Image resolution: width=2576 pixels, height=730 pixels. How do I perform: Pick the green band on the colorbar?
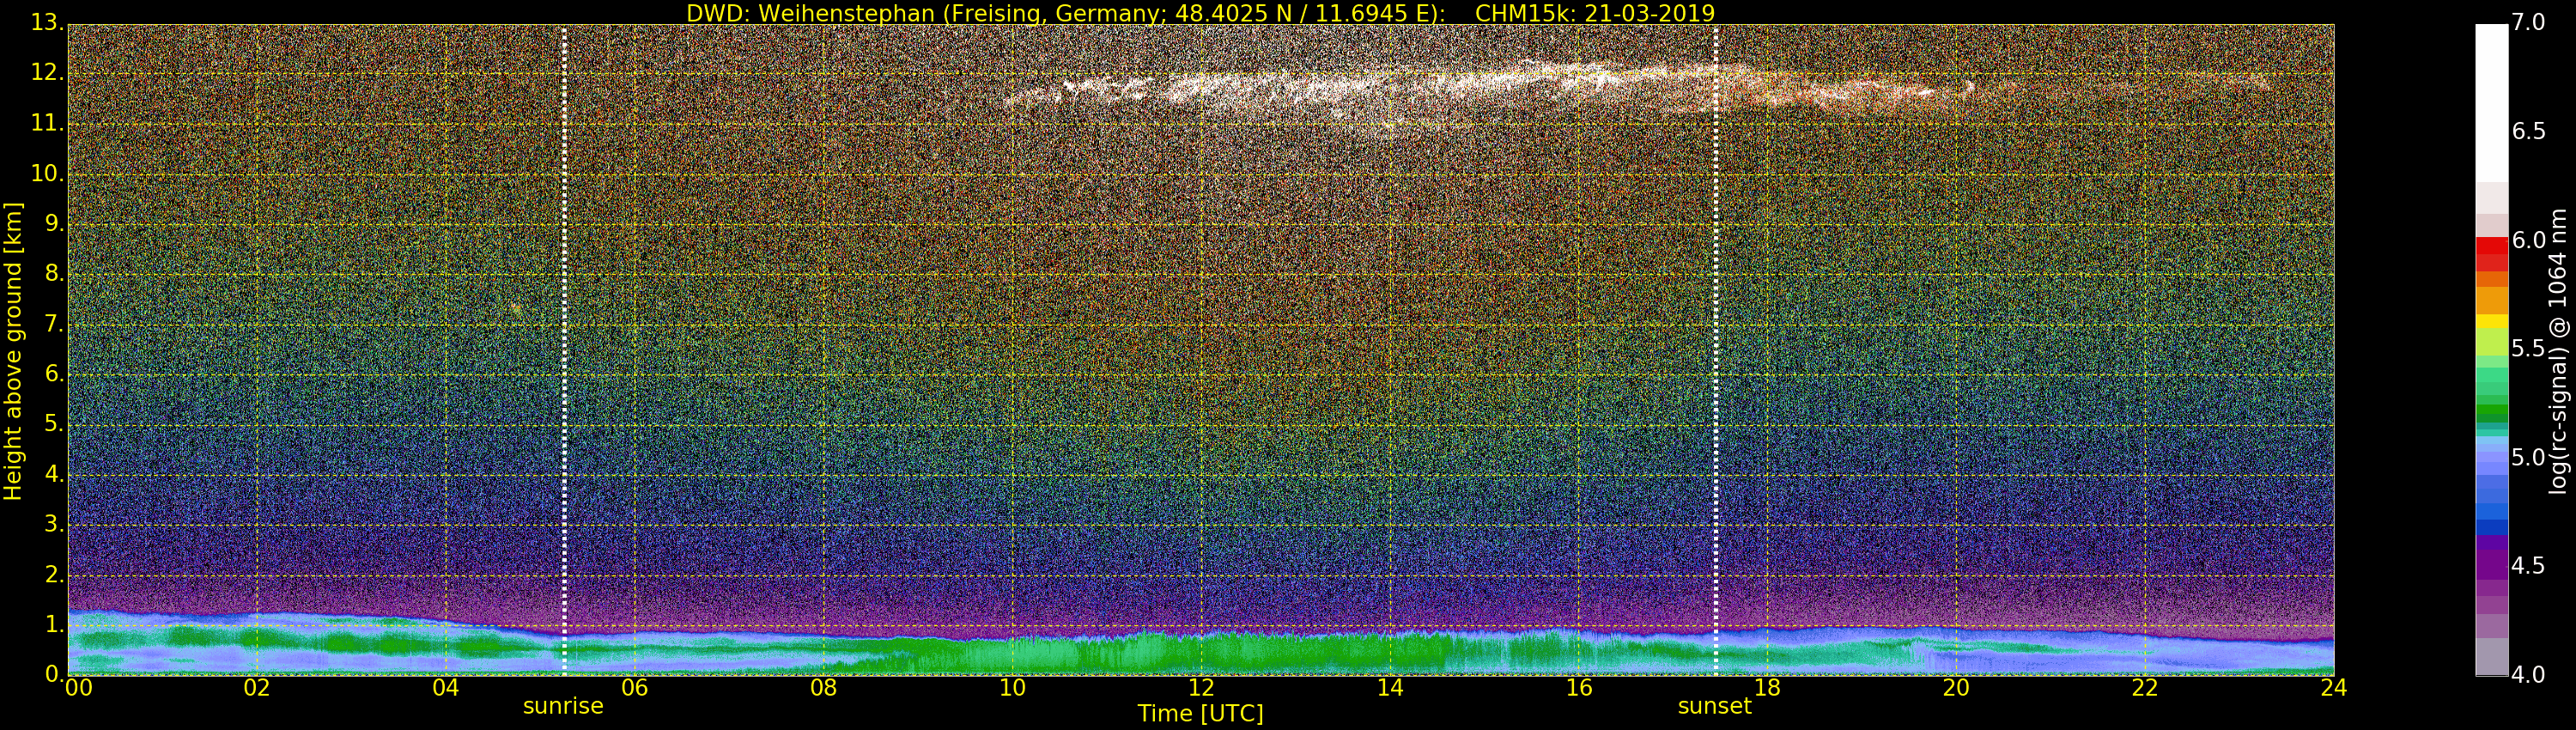pos(2491,410)
